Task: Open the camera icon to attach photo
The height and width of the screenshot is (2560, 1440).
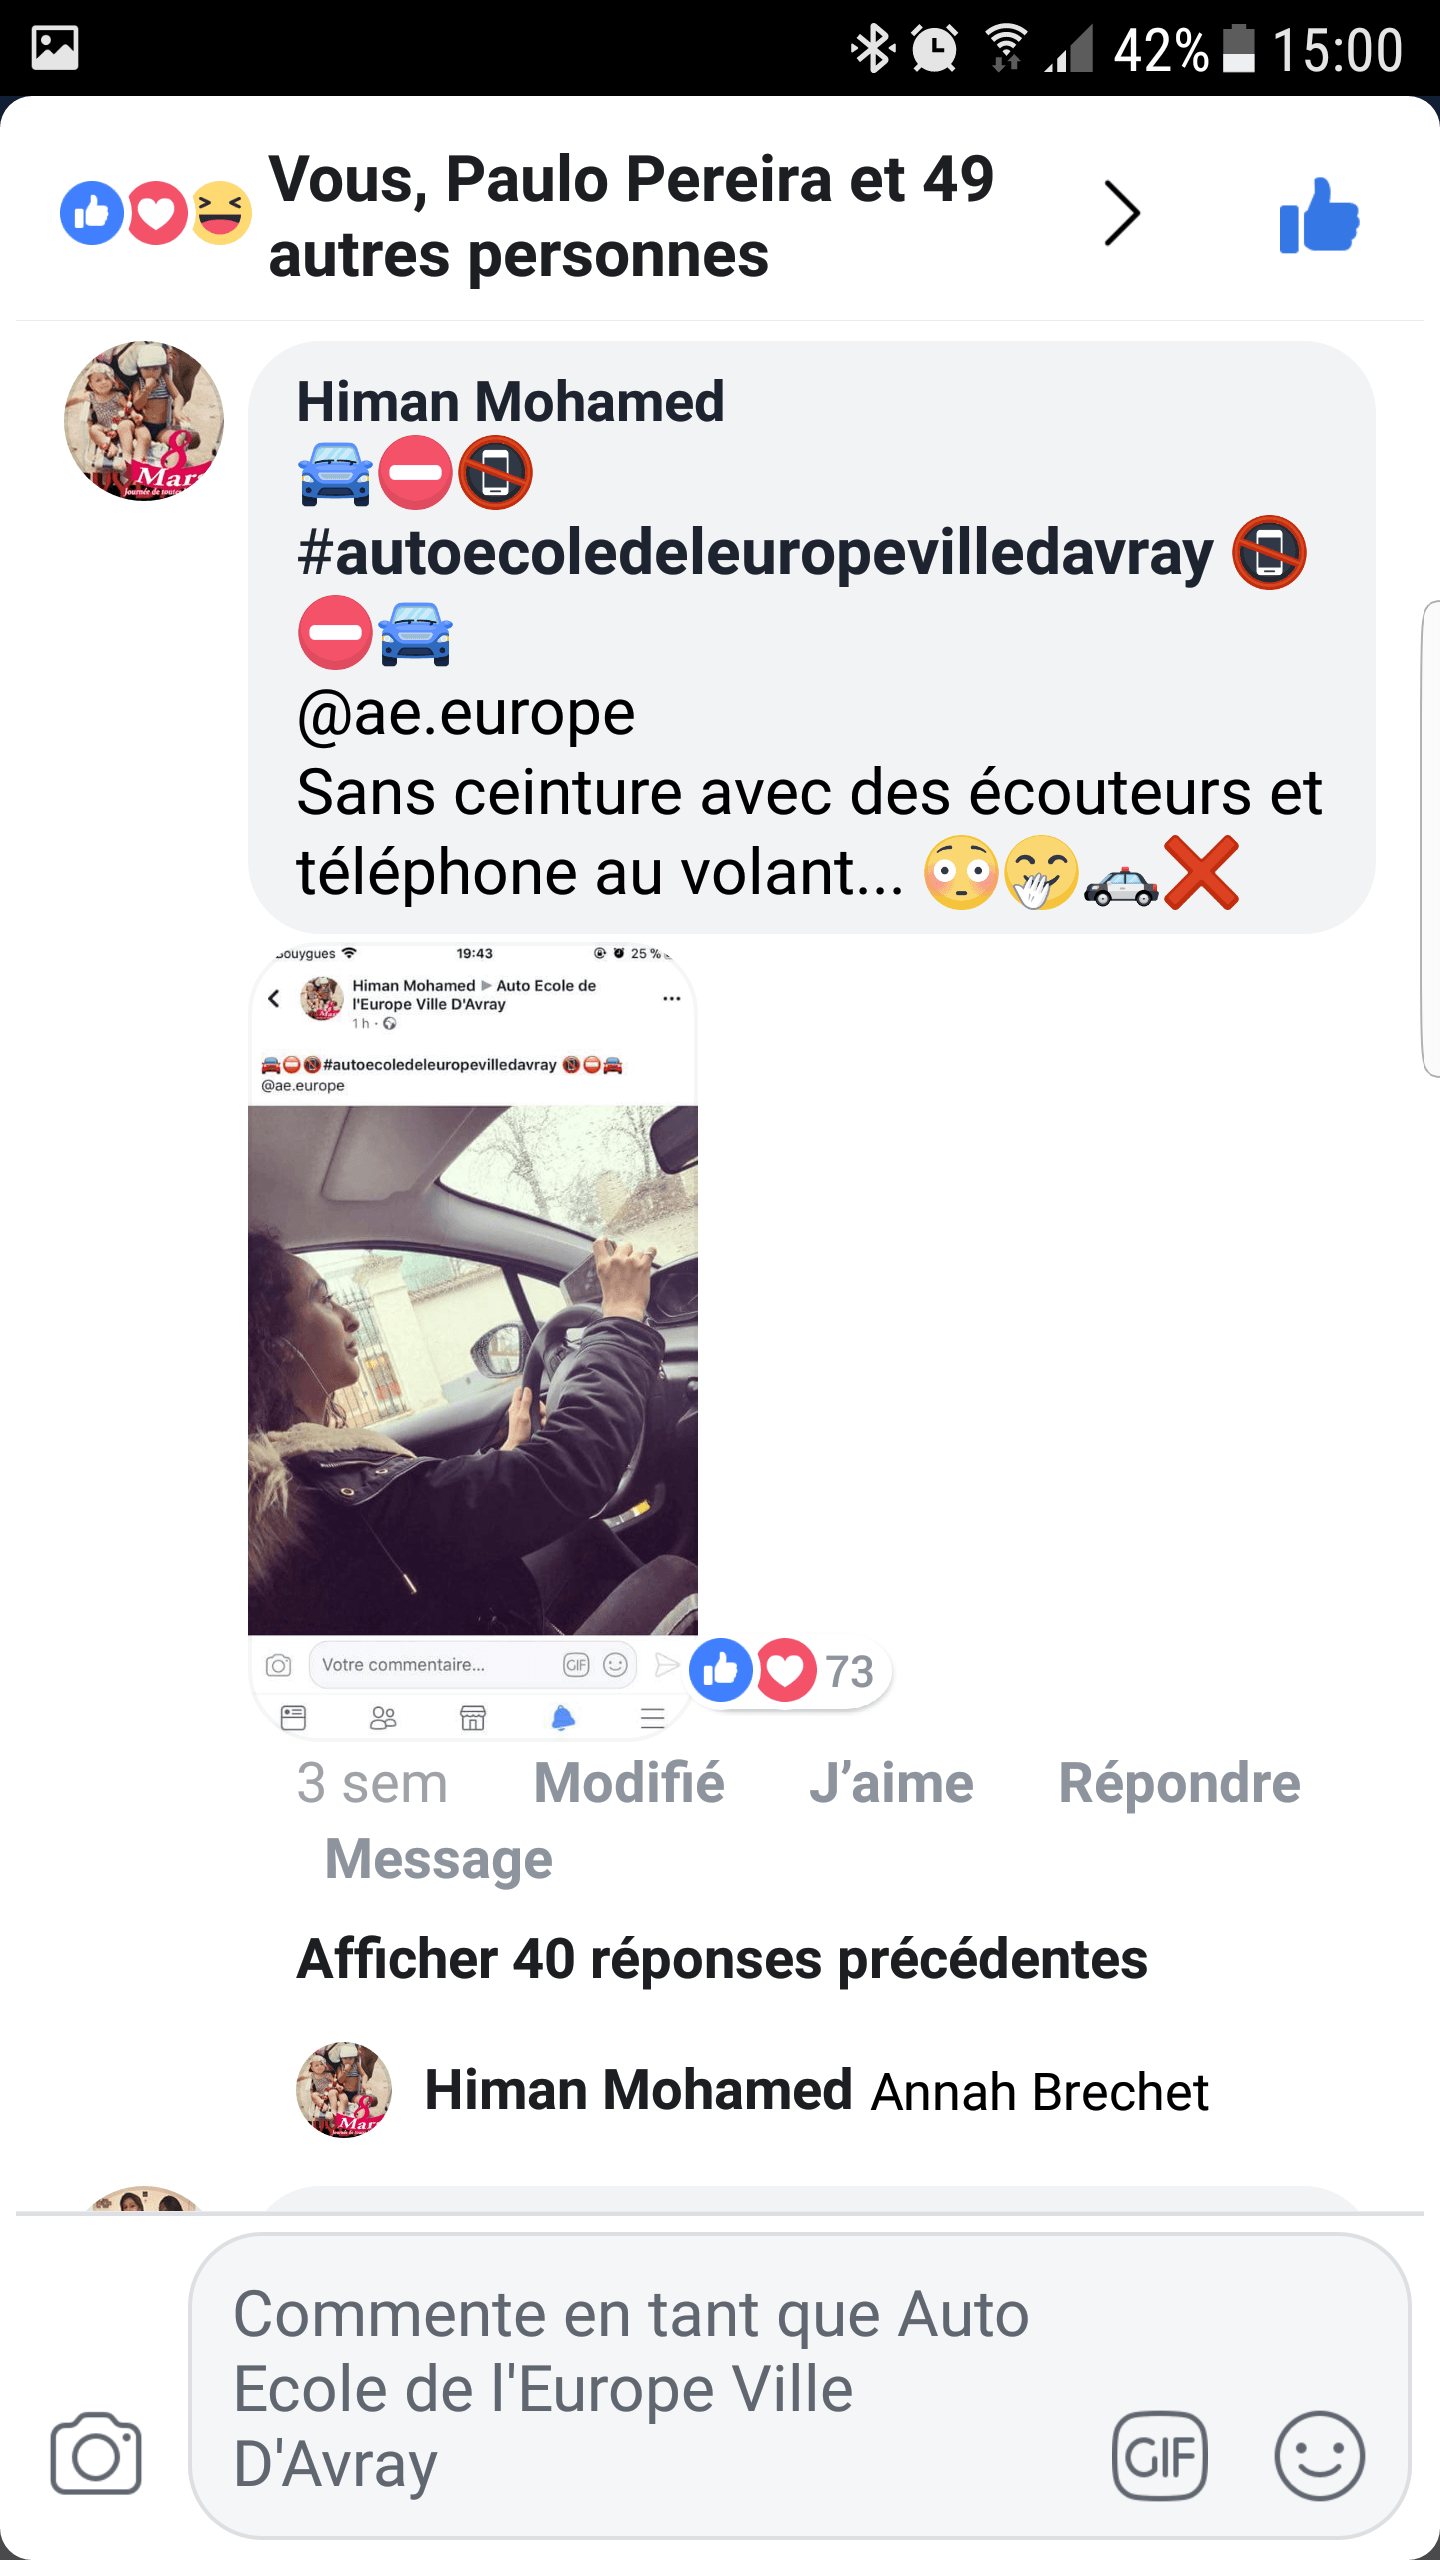Action: coord(96,2453)
